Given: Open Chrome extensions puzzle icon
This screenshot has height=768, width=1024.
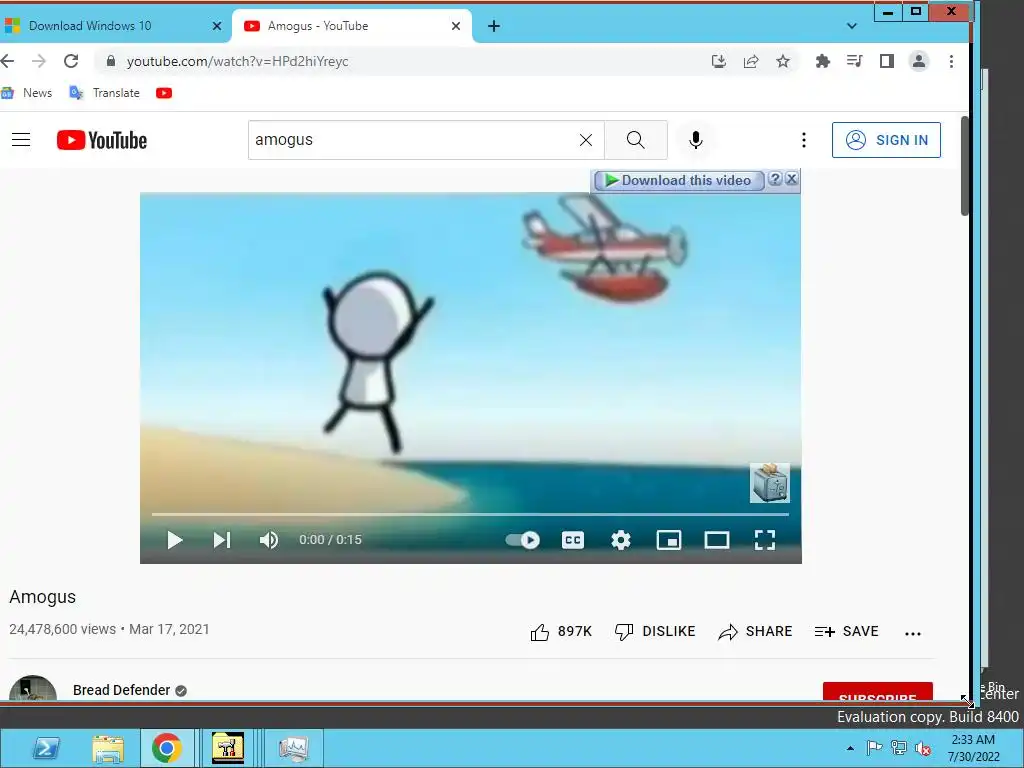Looking at the screenshot, I should (x=823, y=61).
